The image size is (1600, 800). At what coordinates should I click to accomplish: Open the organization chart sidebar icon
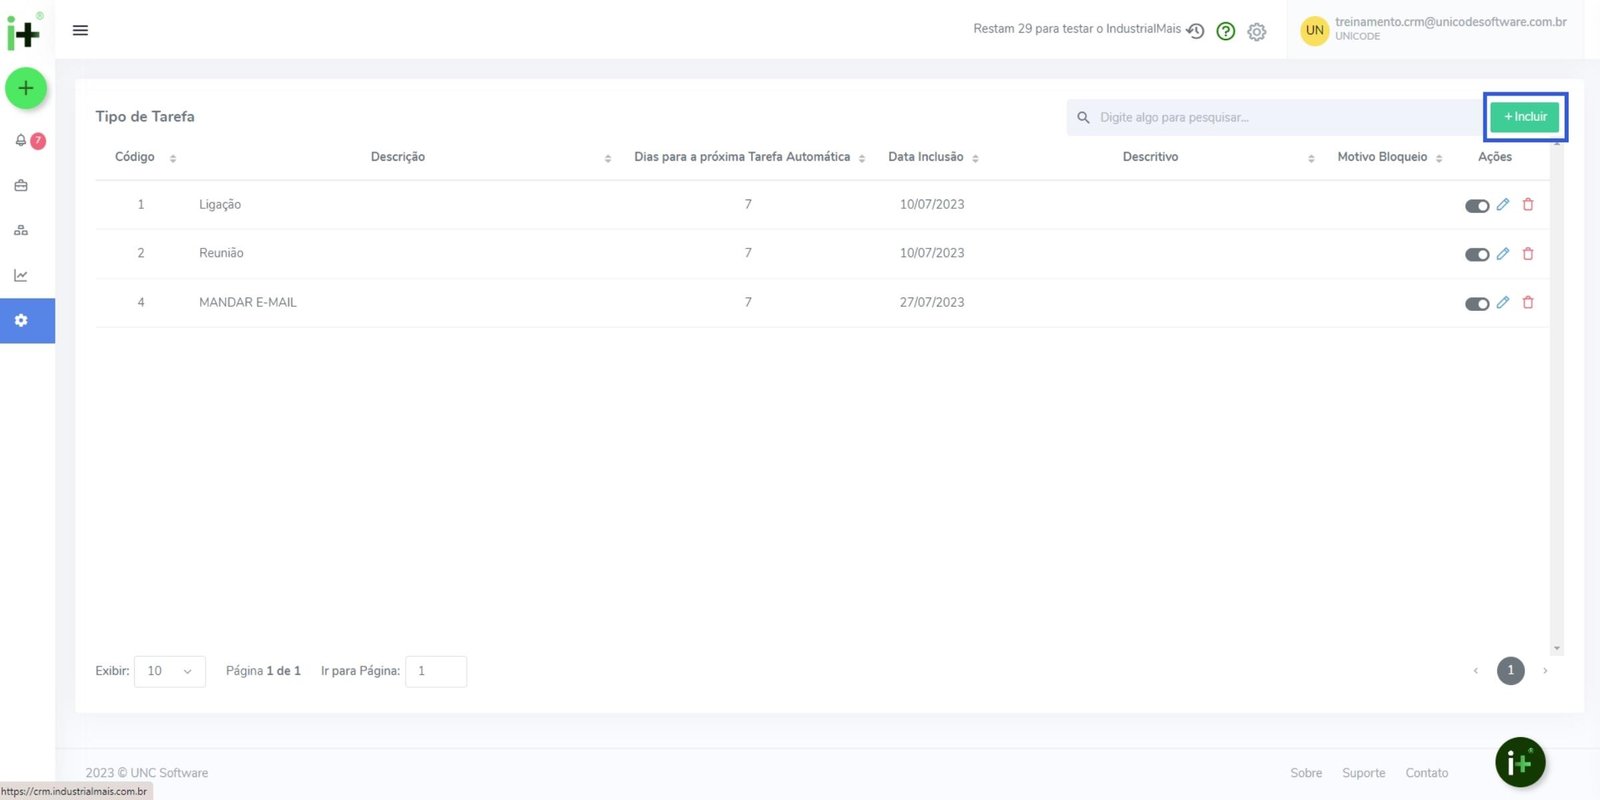[21, 230]
